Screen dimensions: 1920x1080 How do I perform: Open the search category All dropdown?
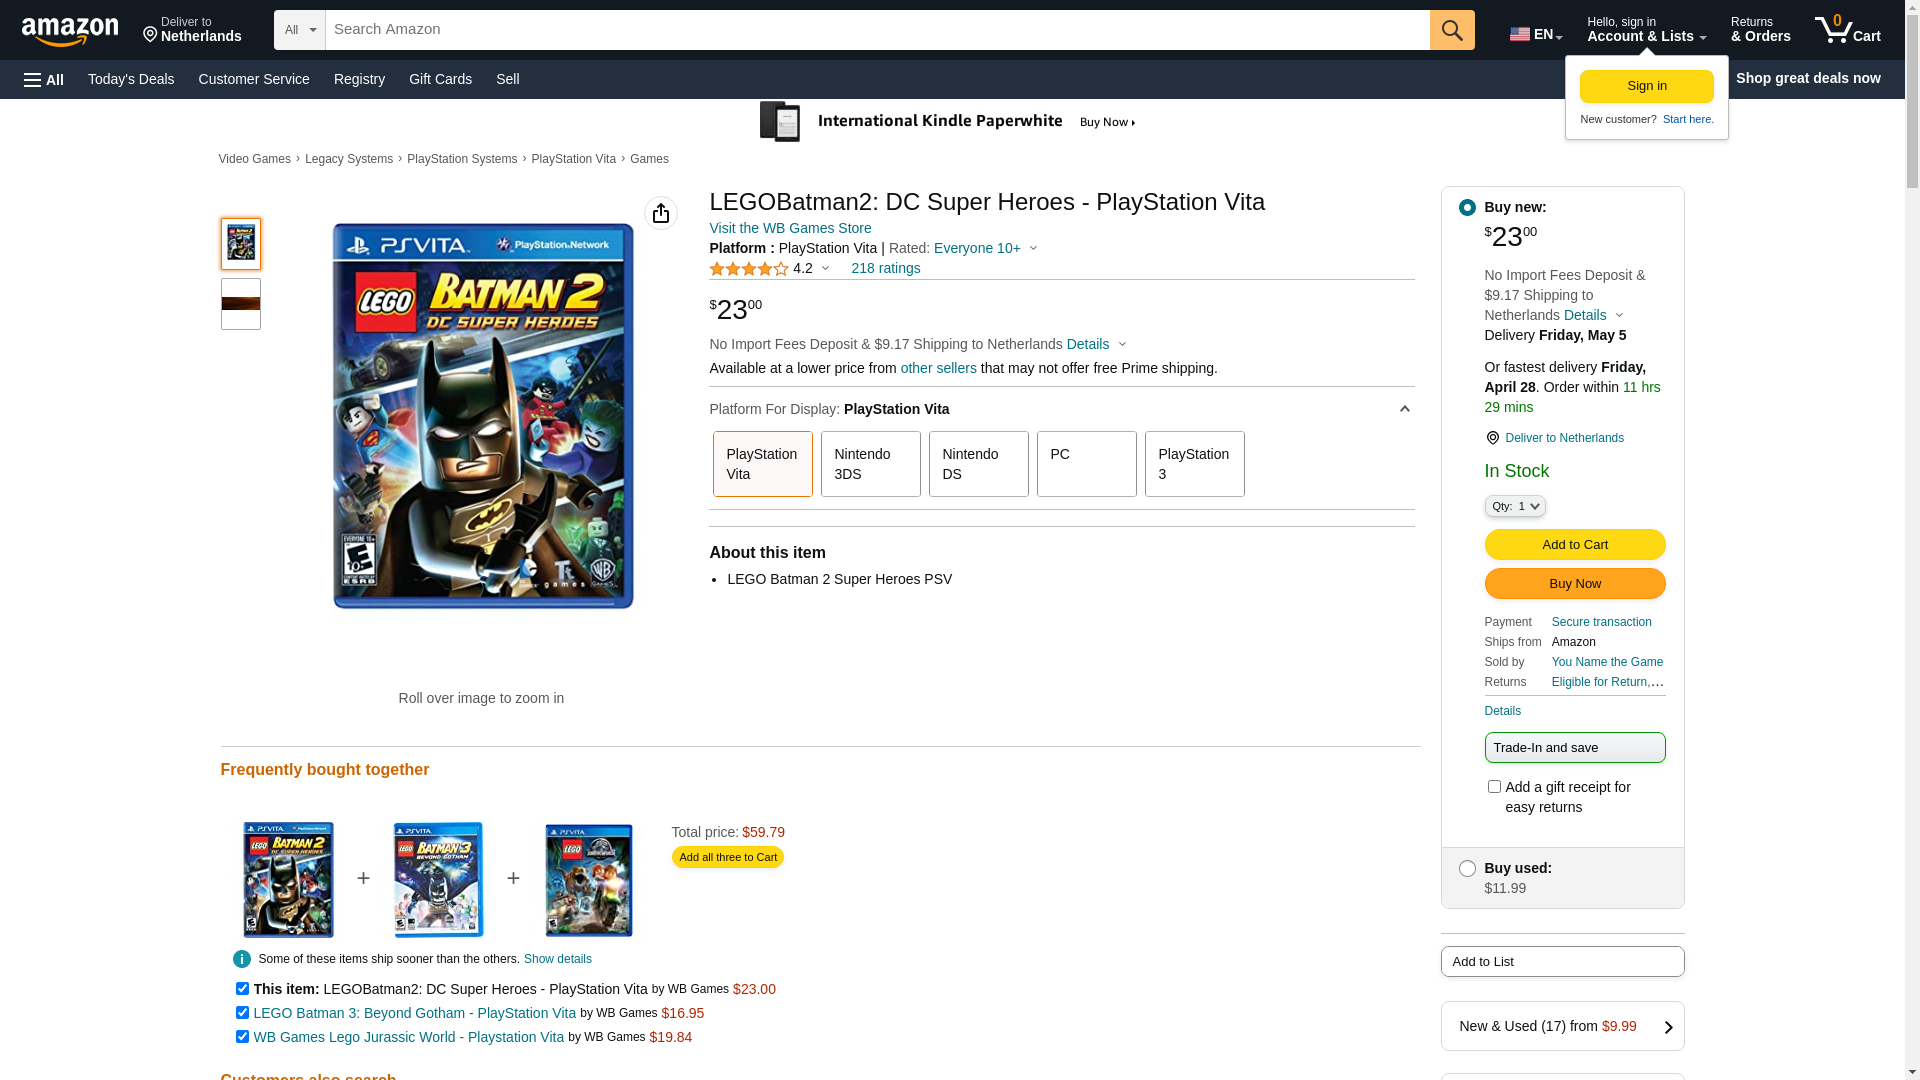click(x=299, y=30)
